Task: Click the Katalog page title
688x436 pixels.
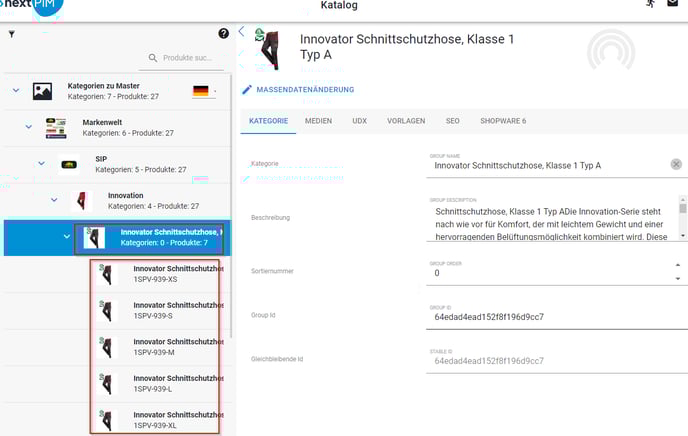Action: (339, 5)
